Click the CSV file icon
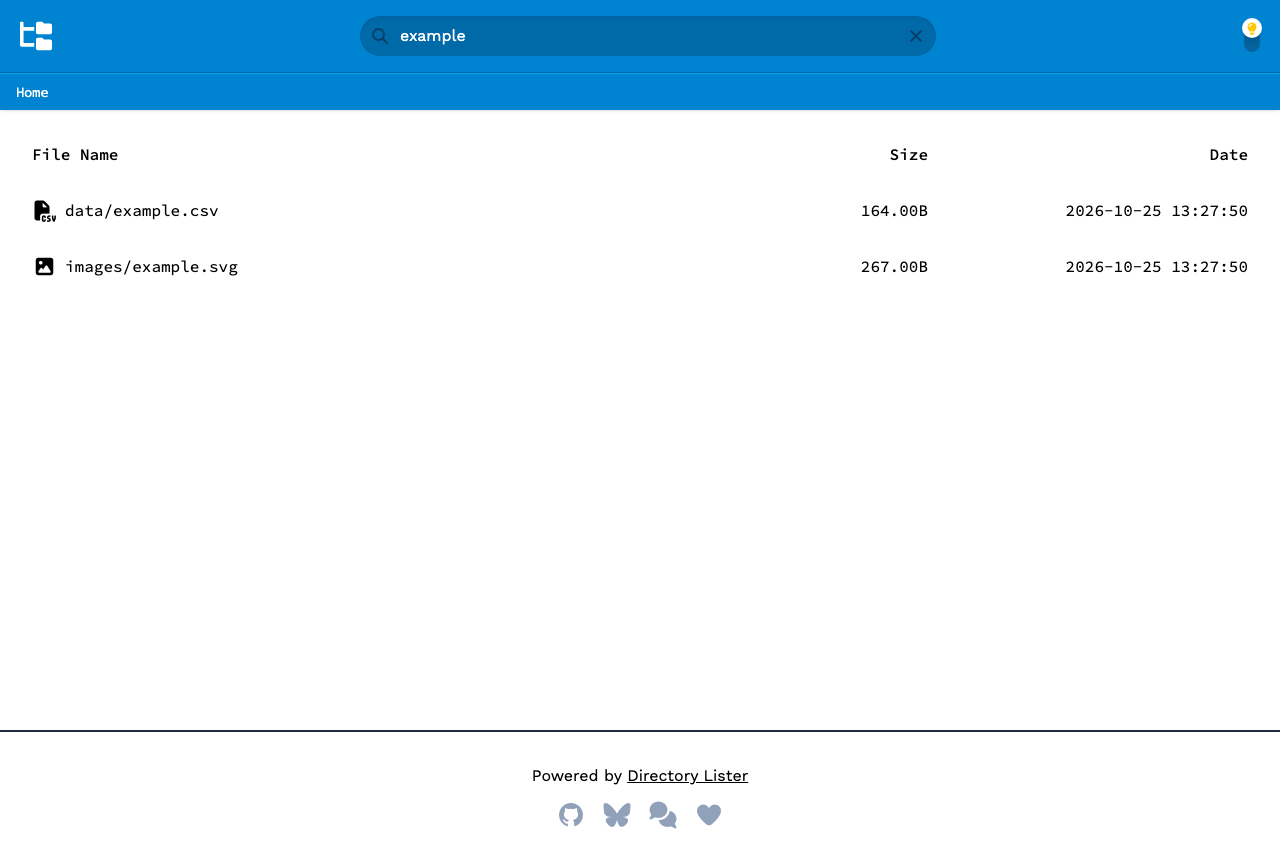The width and height of the screenshot is (1280, 860). [44, 211]
